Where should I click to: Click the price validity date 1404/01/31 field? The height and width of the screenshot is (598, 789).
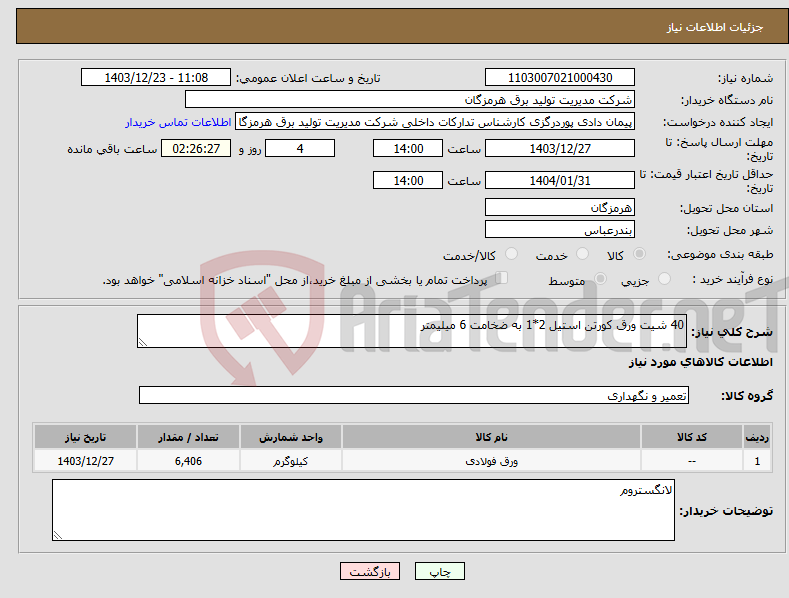[560, 180]
